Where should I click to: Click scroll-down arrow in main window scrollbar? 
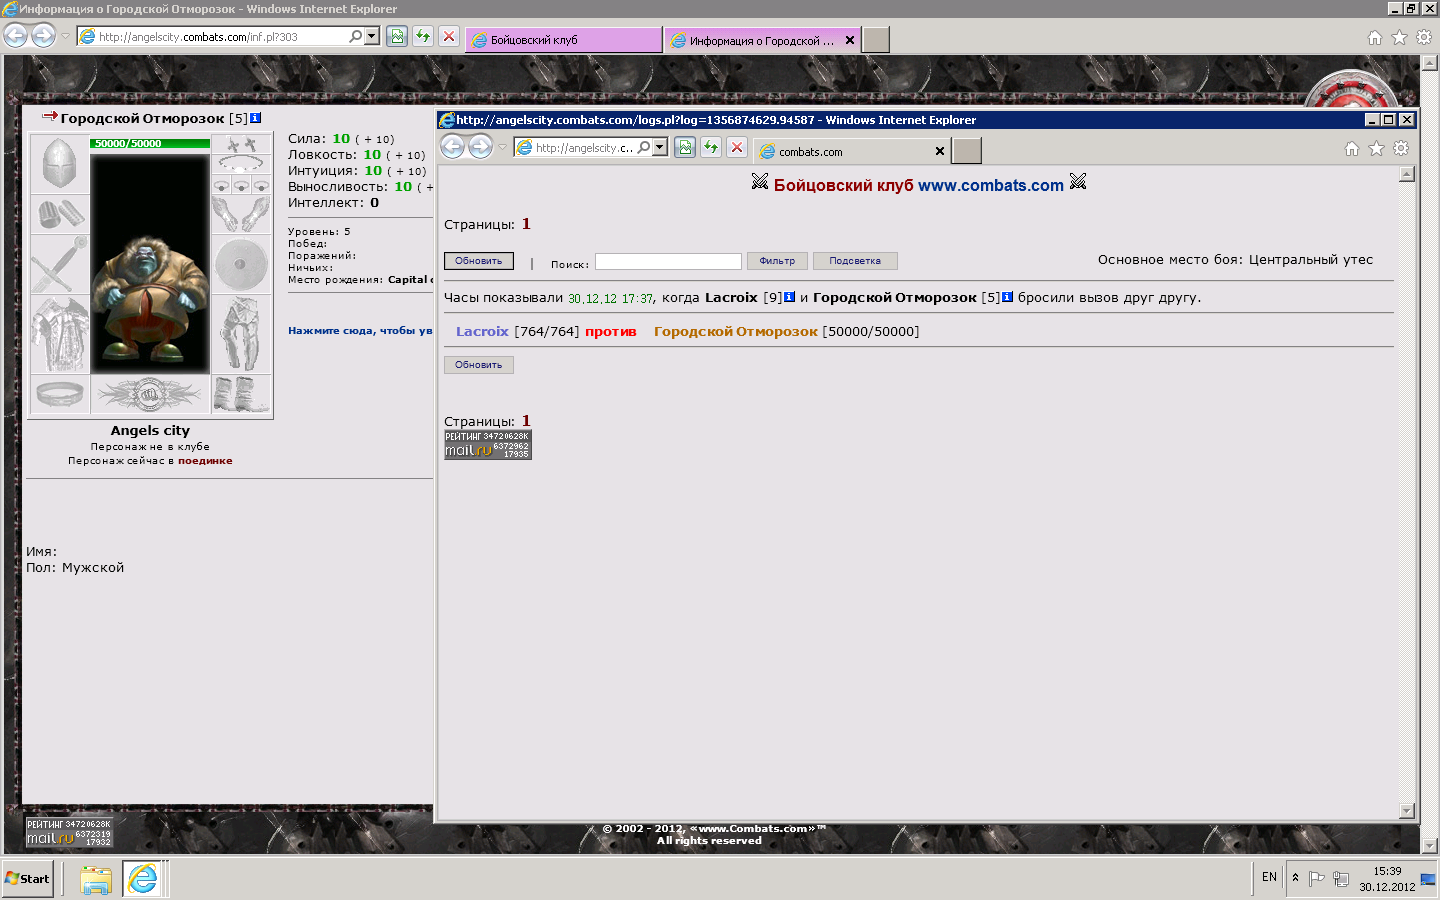[1429, 846]
